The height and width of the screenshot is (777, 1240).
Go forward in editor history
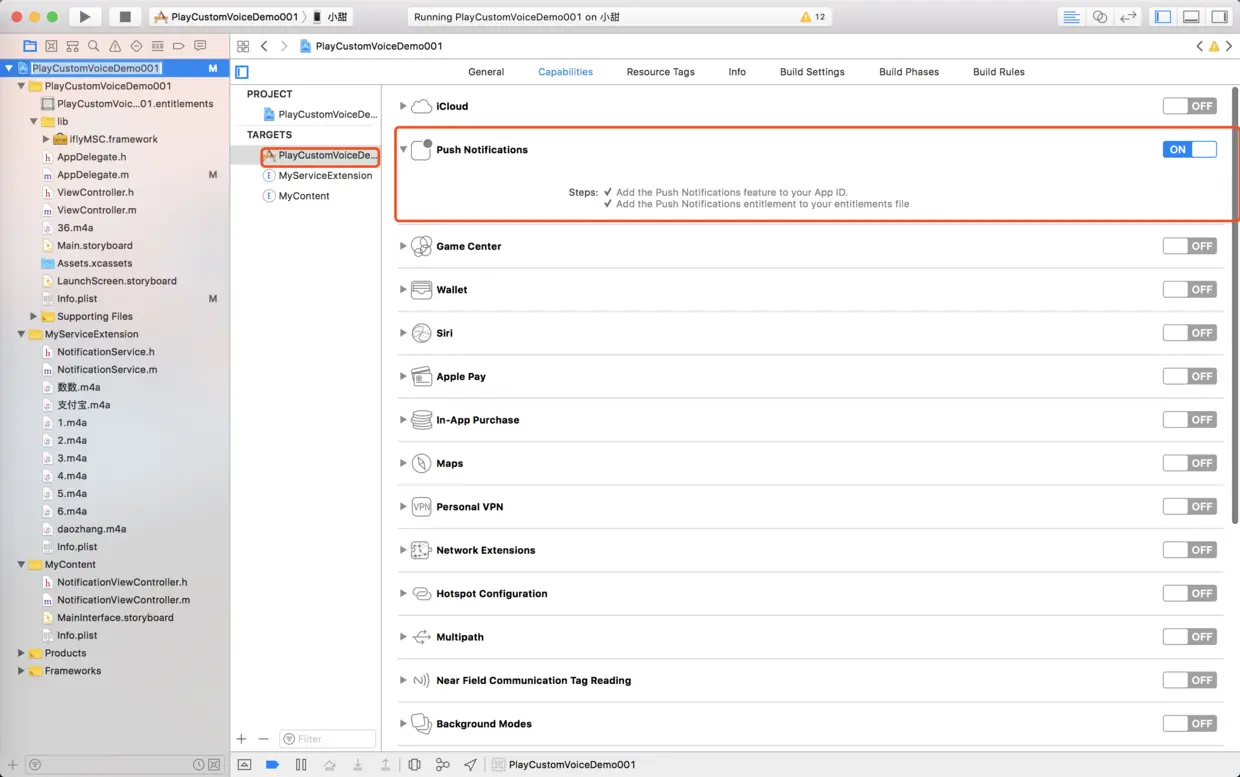(x=284, y=46)
